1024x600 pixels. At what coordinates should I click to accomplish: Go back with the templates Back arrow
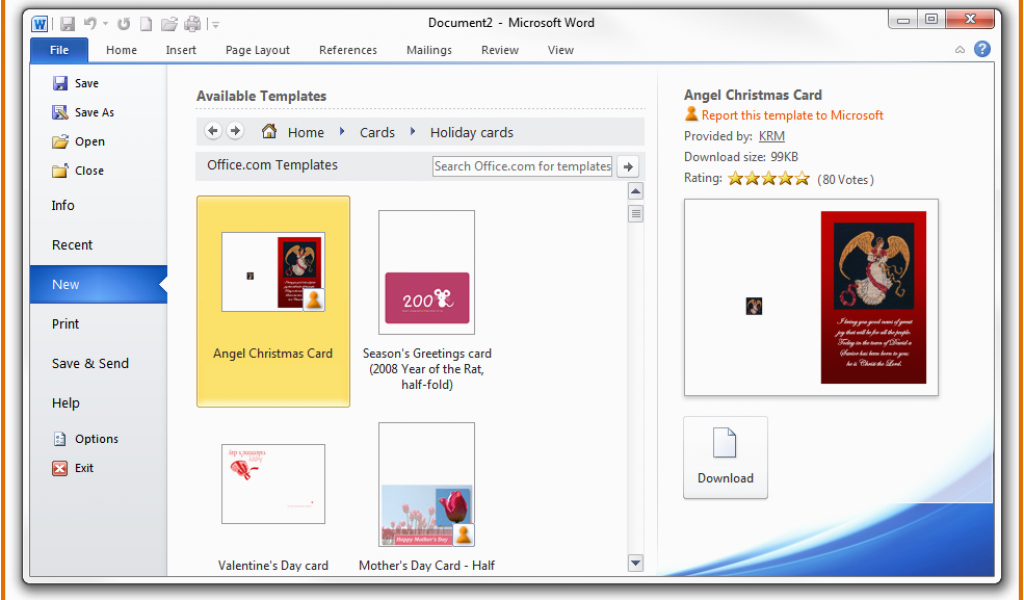click(x=212, y=131)
